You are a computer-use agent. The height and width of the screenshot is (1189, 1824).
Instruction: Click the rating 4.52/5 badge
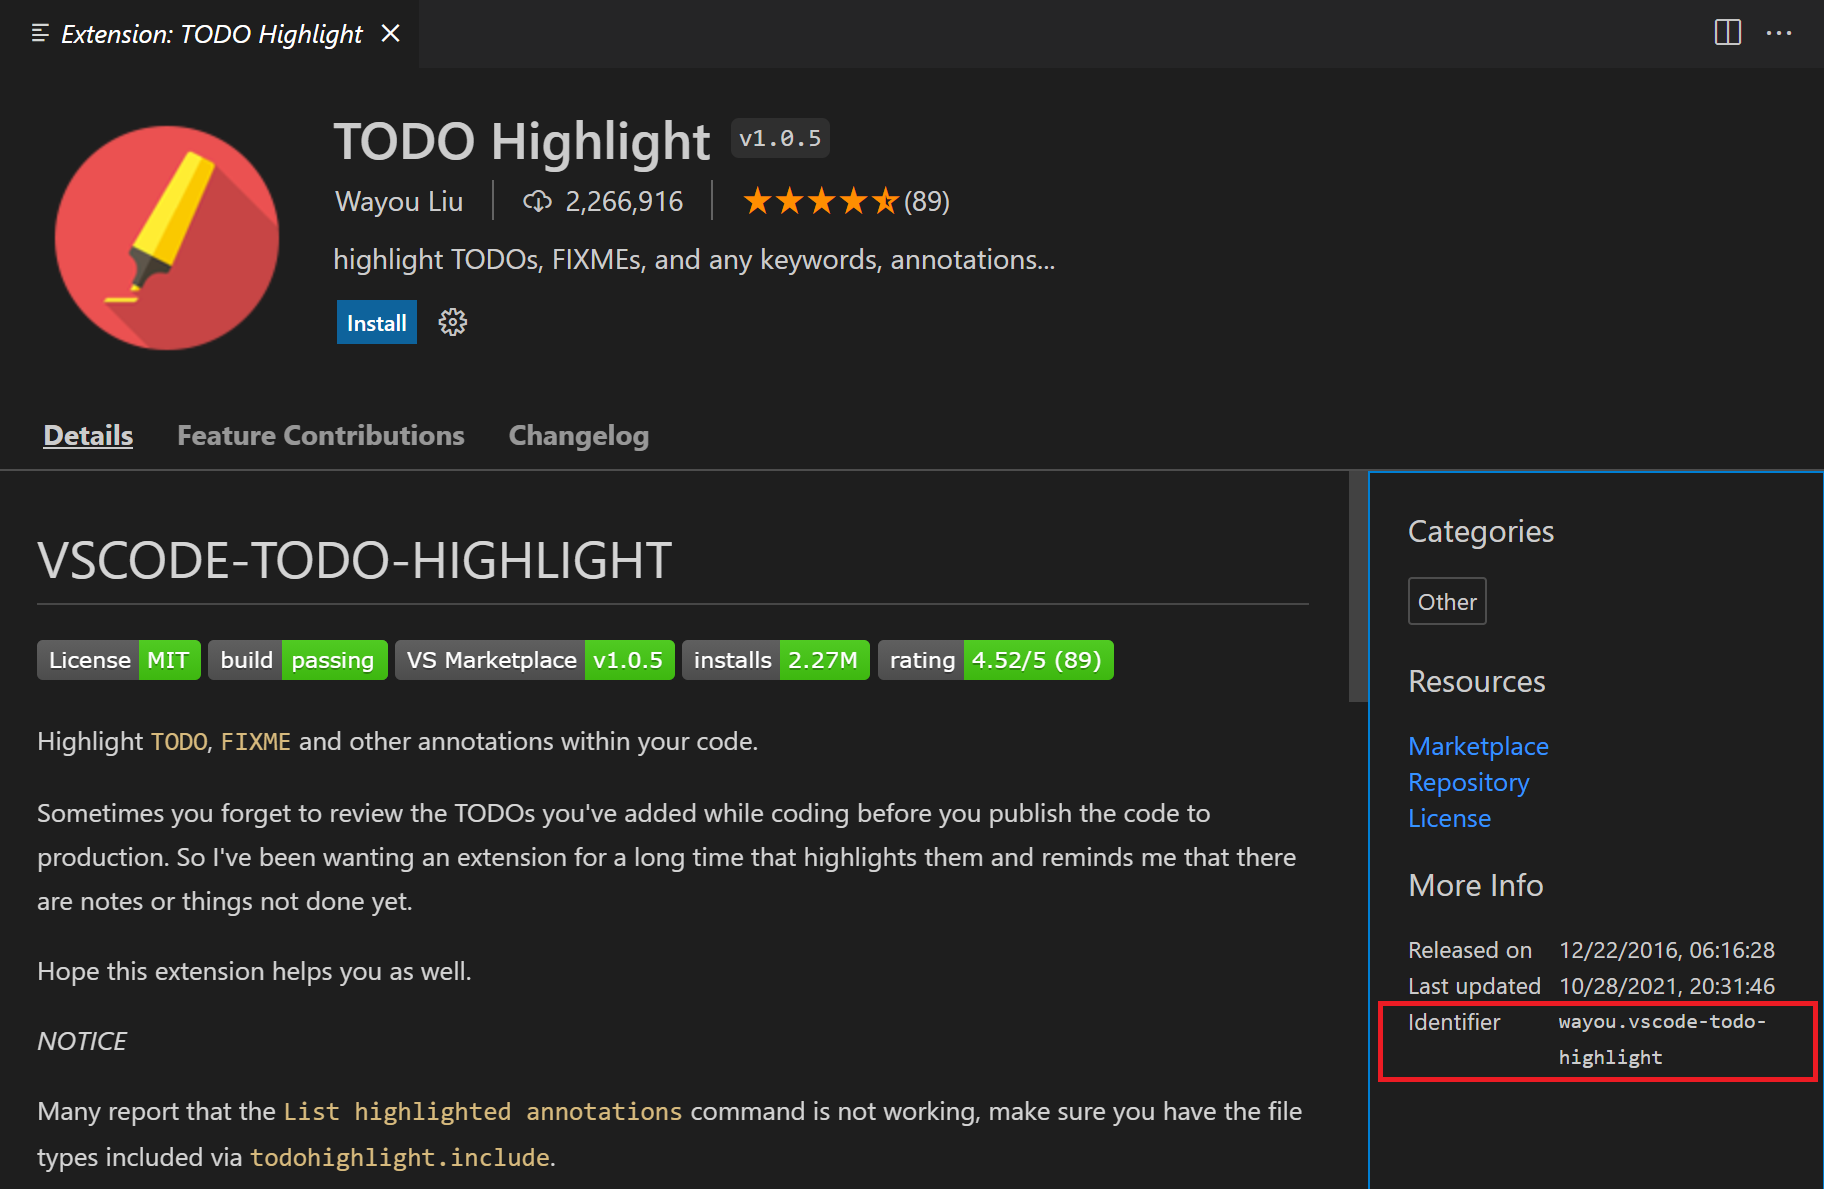coord(995,659)
